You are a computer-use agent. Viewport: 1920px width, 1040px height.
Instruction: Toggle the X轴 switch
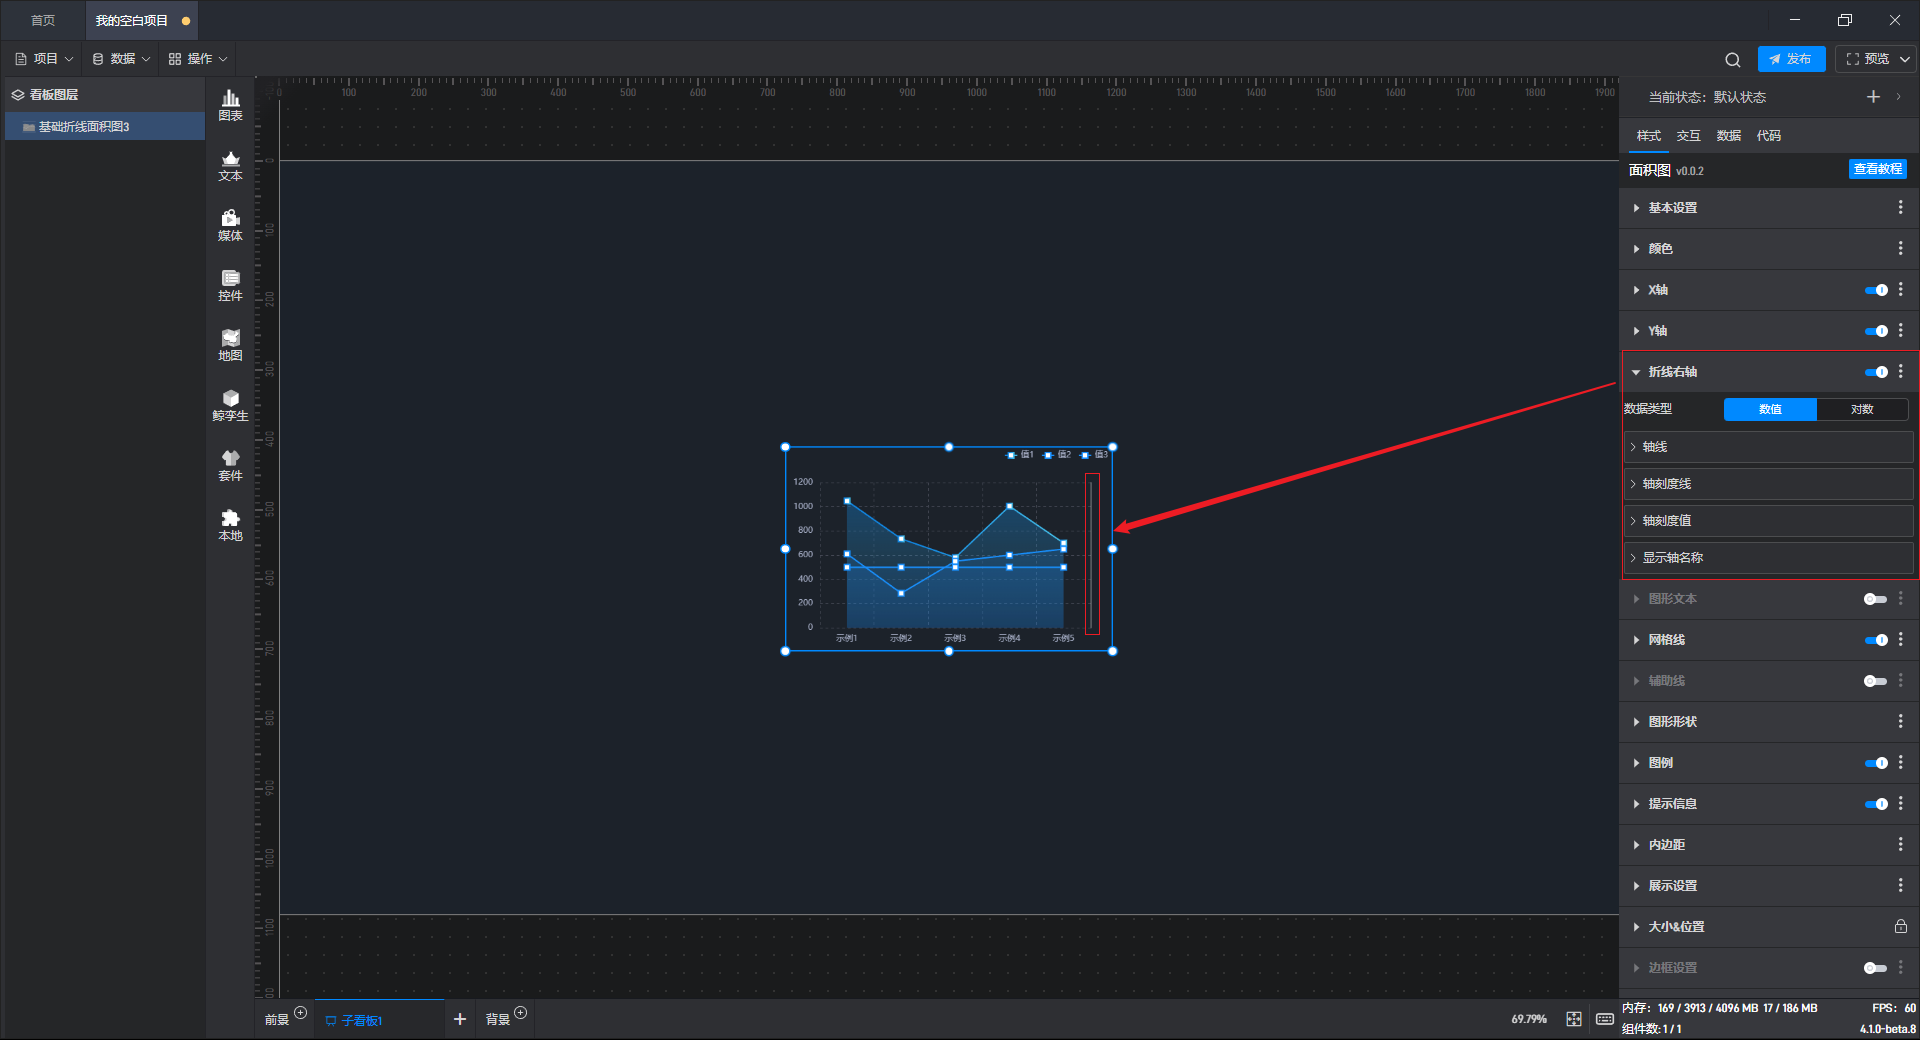1876,290
